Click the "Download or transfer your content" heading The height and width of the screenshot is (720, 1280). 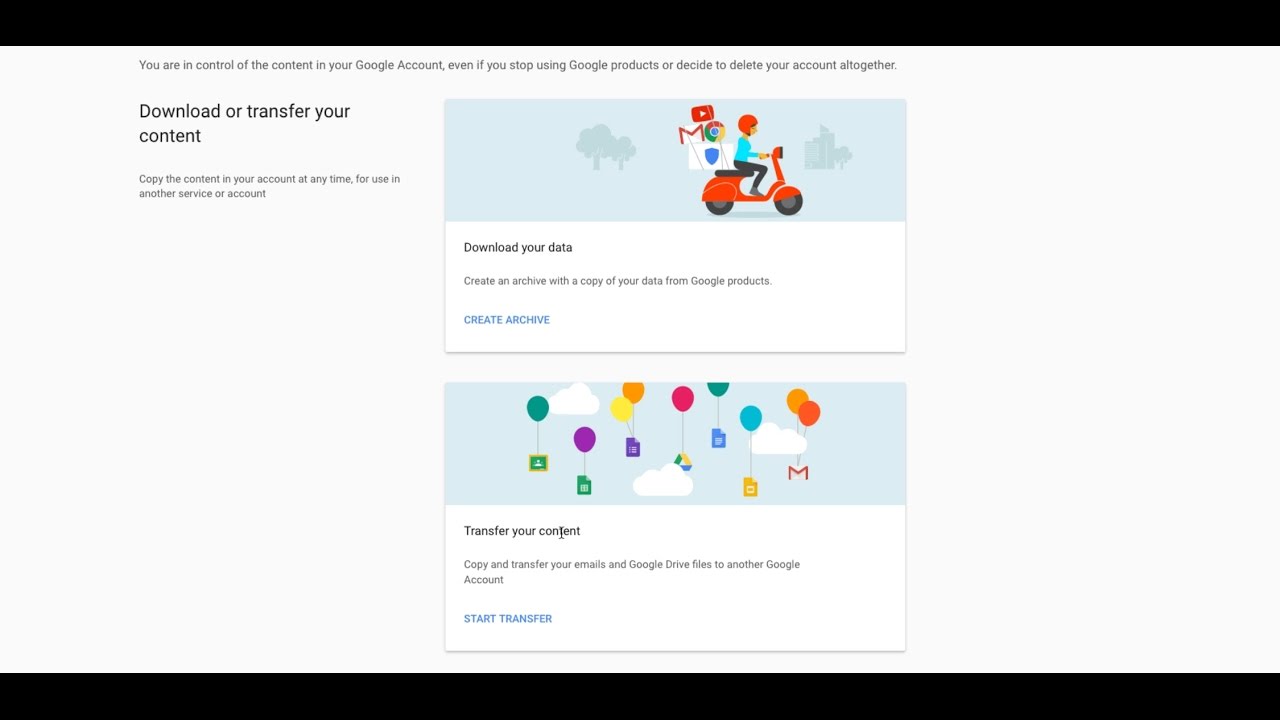click(x=245, y=123)
